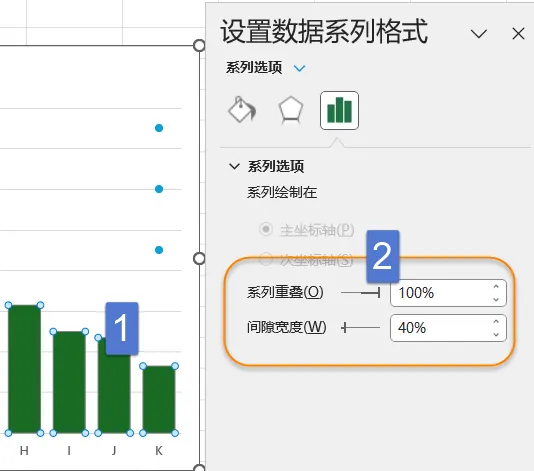Open the Fill & Line paint bucket tab
Screen dimensions: 534x471
pos(242,110)
